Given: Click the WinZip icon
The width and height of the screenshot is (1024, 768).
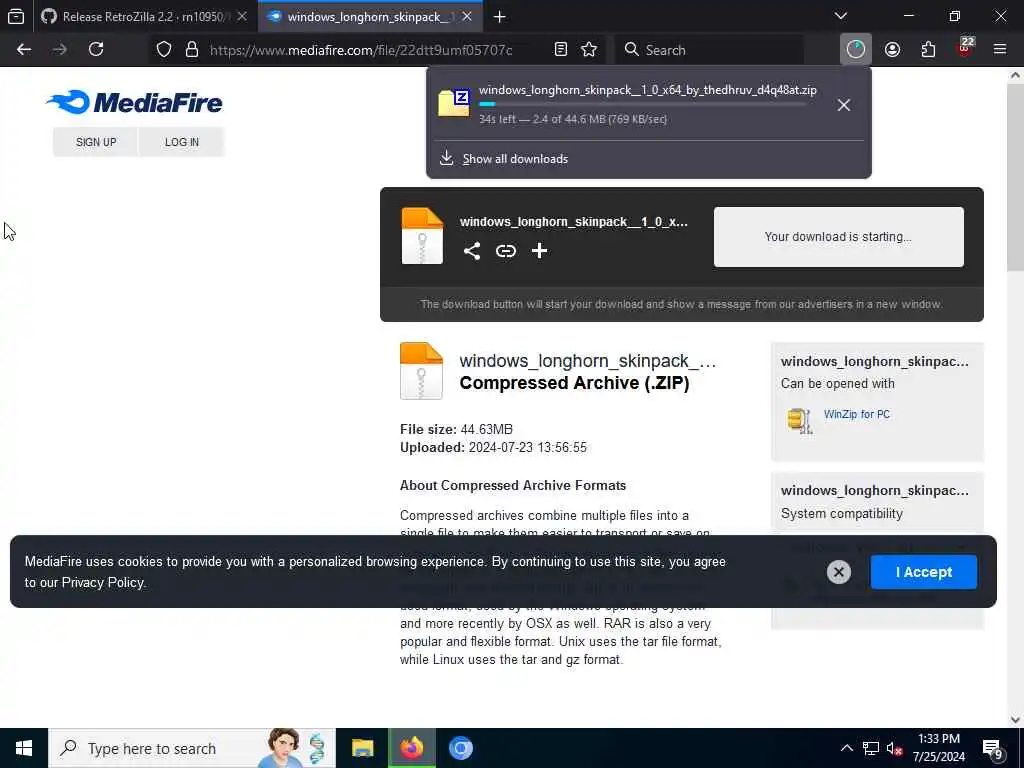Looking at the screenshot, I should pyautogui.click(x=799, y=421).
